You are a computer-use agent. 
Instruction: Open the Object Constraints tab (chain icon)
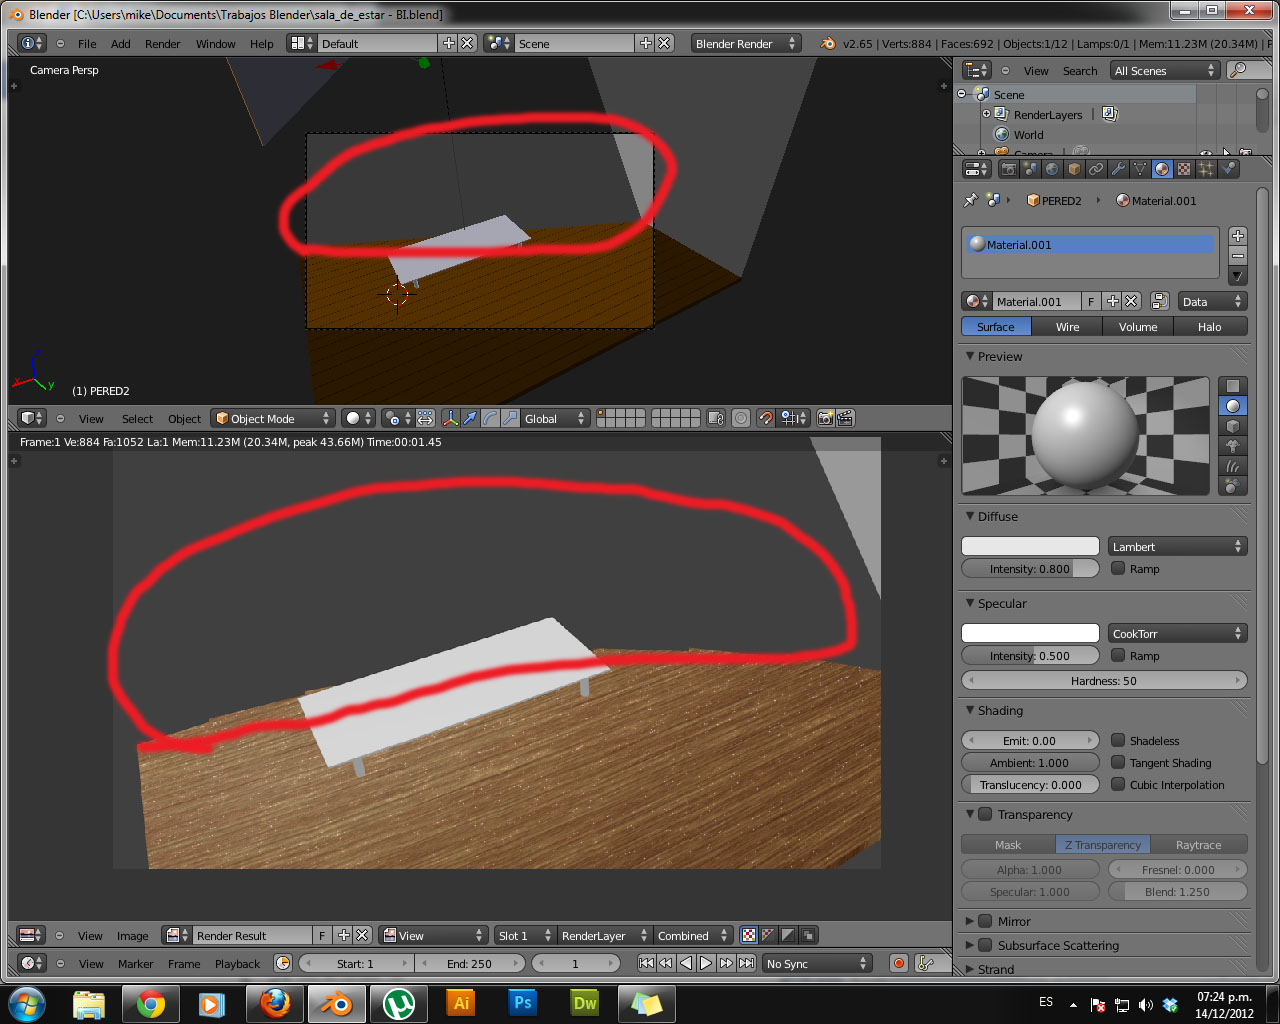1096,169
